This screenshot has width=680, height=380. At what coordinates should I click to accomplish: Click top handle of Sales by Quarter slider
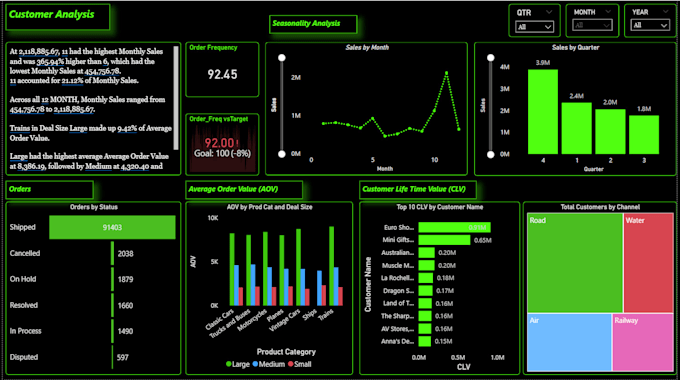click(x=490, y=58)
